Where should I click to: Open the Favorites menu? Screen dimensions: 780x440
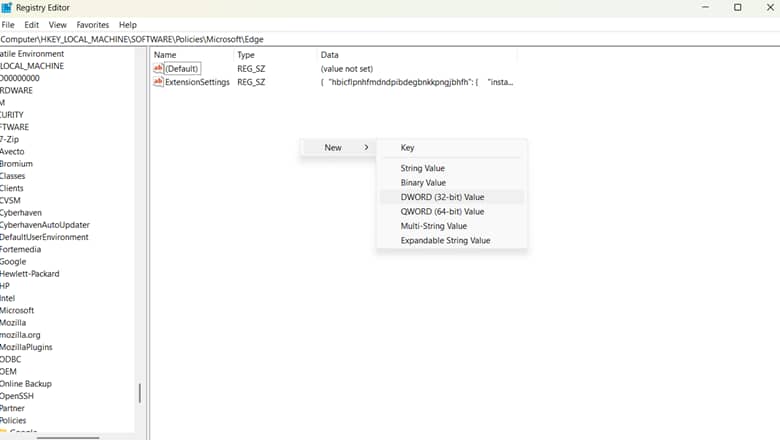(x=93, y=25)
